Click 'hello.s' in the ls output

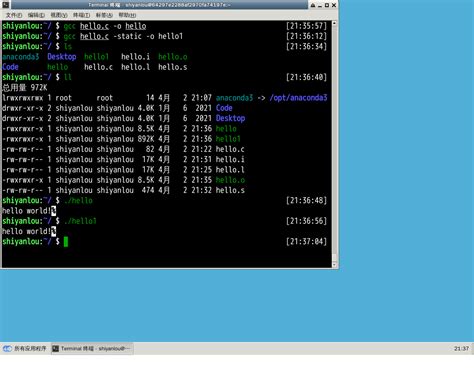[173, 67]
